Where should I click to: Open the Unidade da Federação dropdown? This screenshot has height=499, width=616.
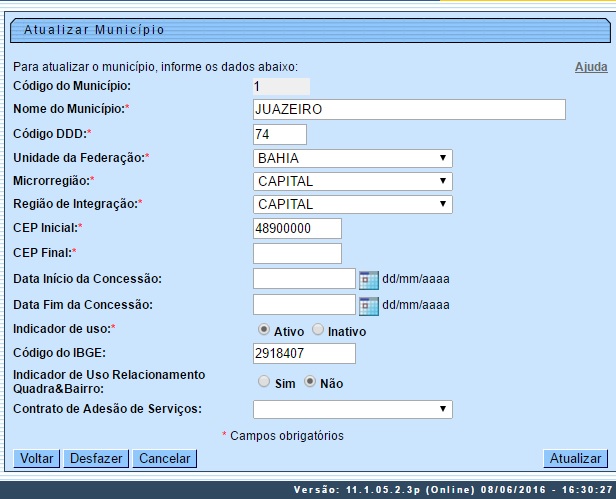point(352,158)
